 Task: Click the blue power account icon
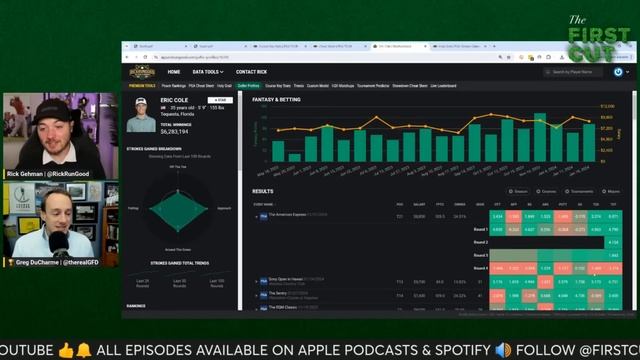[618, 72]
